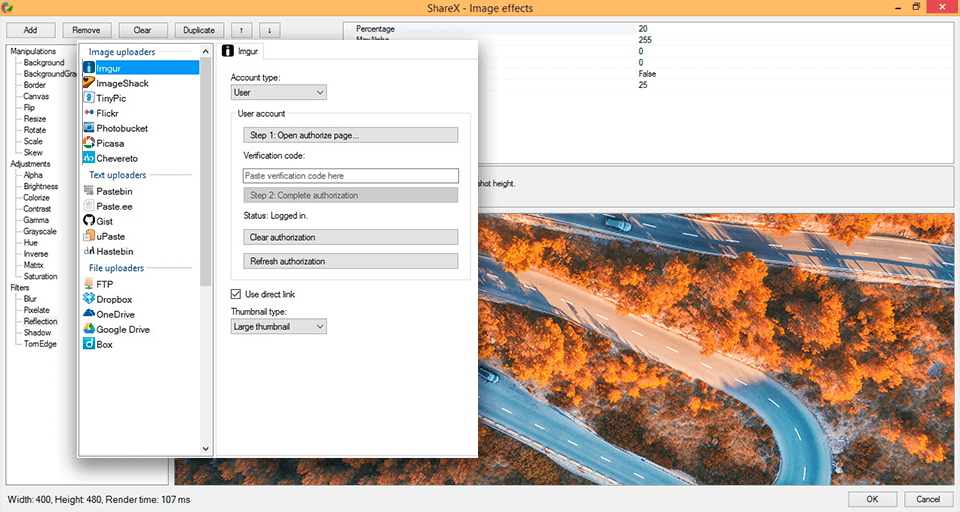The image size is (960, 512).
Task: Select Scale in the effects tree
Action: click(x=33, y=141)
